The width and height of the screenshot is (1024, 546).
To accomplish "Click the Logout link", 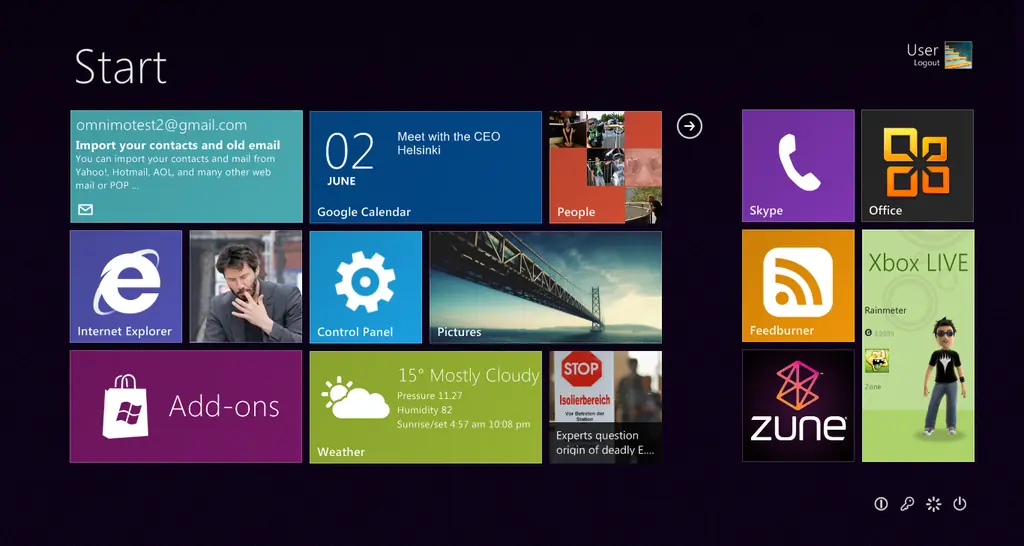I will (x=926, y=63).
